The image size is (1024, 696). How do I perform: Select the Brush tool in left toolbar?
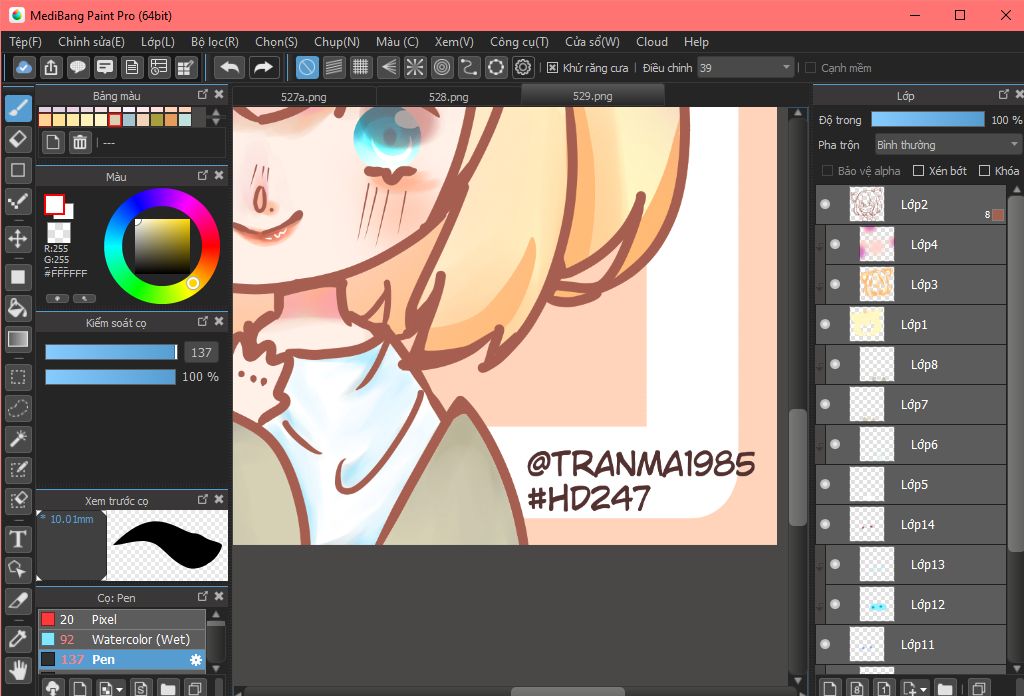pyautogui.click(x=18, y=108)
